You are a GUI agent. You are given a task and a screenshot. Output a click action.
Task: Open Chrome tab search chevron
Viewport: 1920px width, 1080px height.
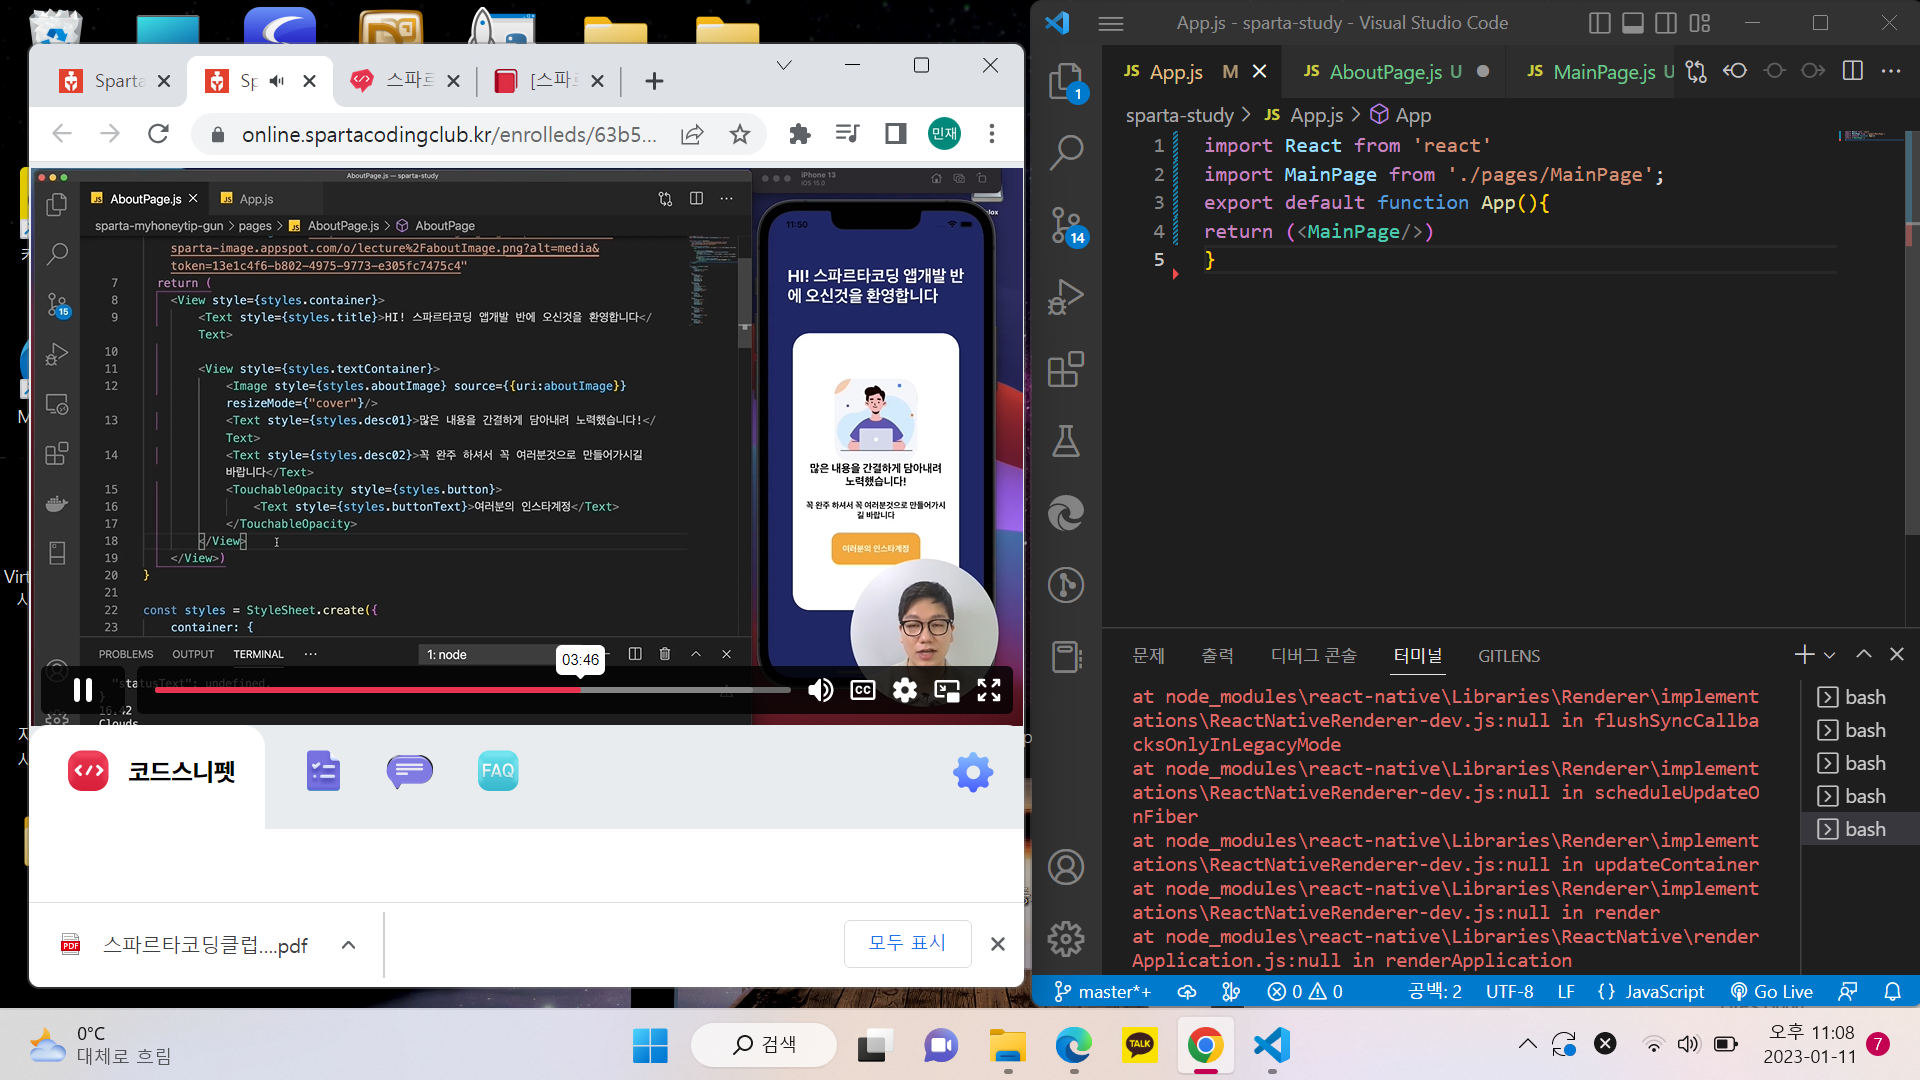[784, 66]
